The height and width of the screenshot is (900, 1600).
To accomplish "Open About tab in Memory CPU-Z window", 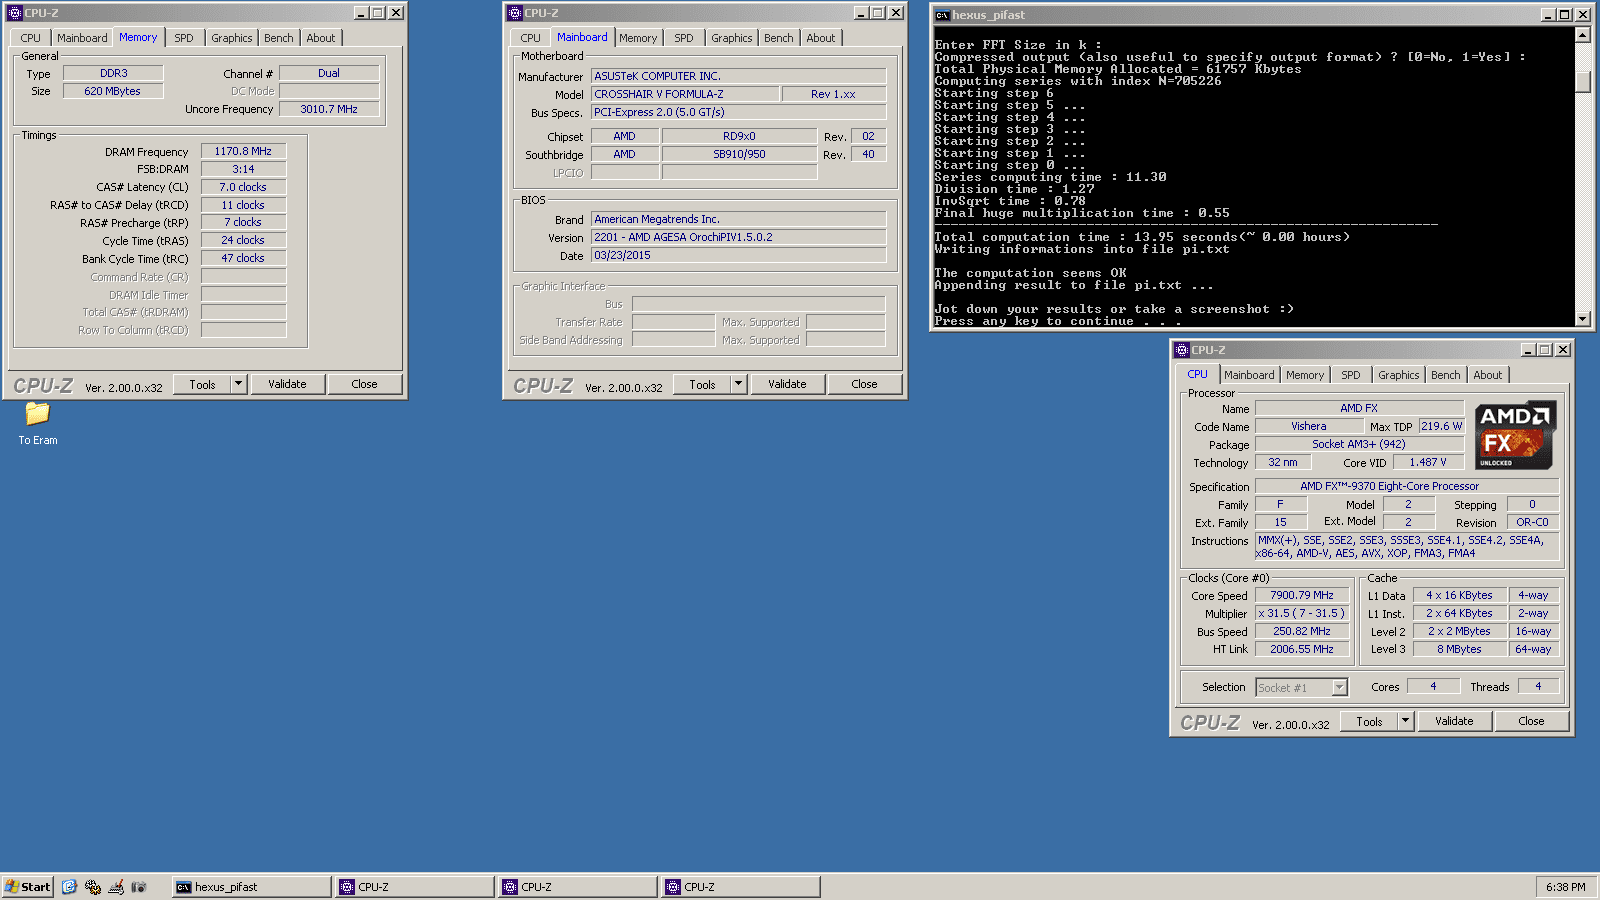I will (x=321, y=38).
